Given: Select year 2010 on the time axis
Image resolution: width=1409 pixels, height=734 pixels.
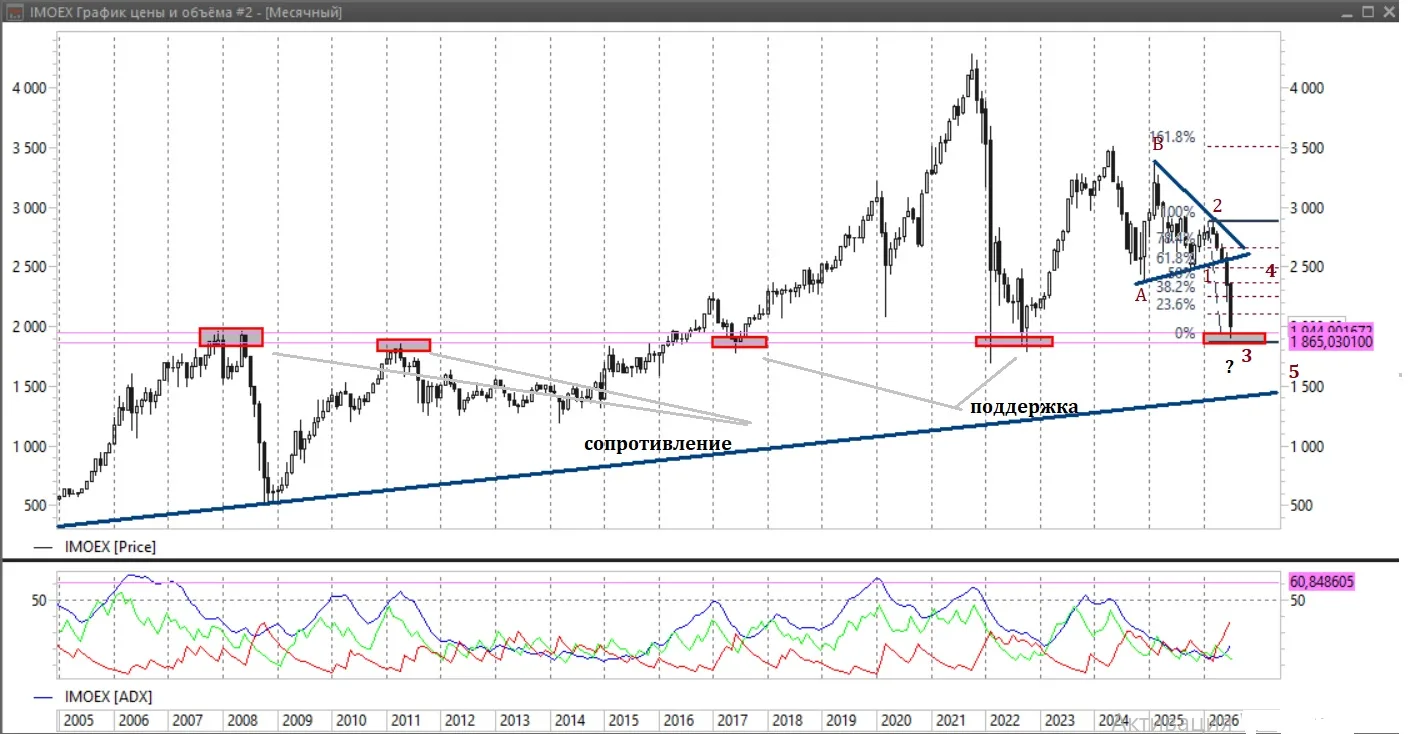Looking at the screenshot, I should (x=351, y=720).
